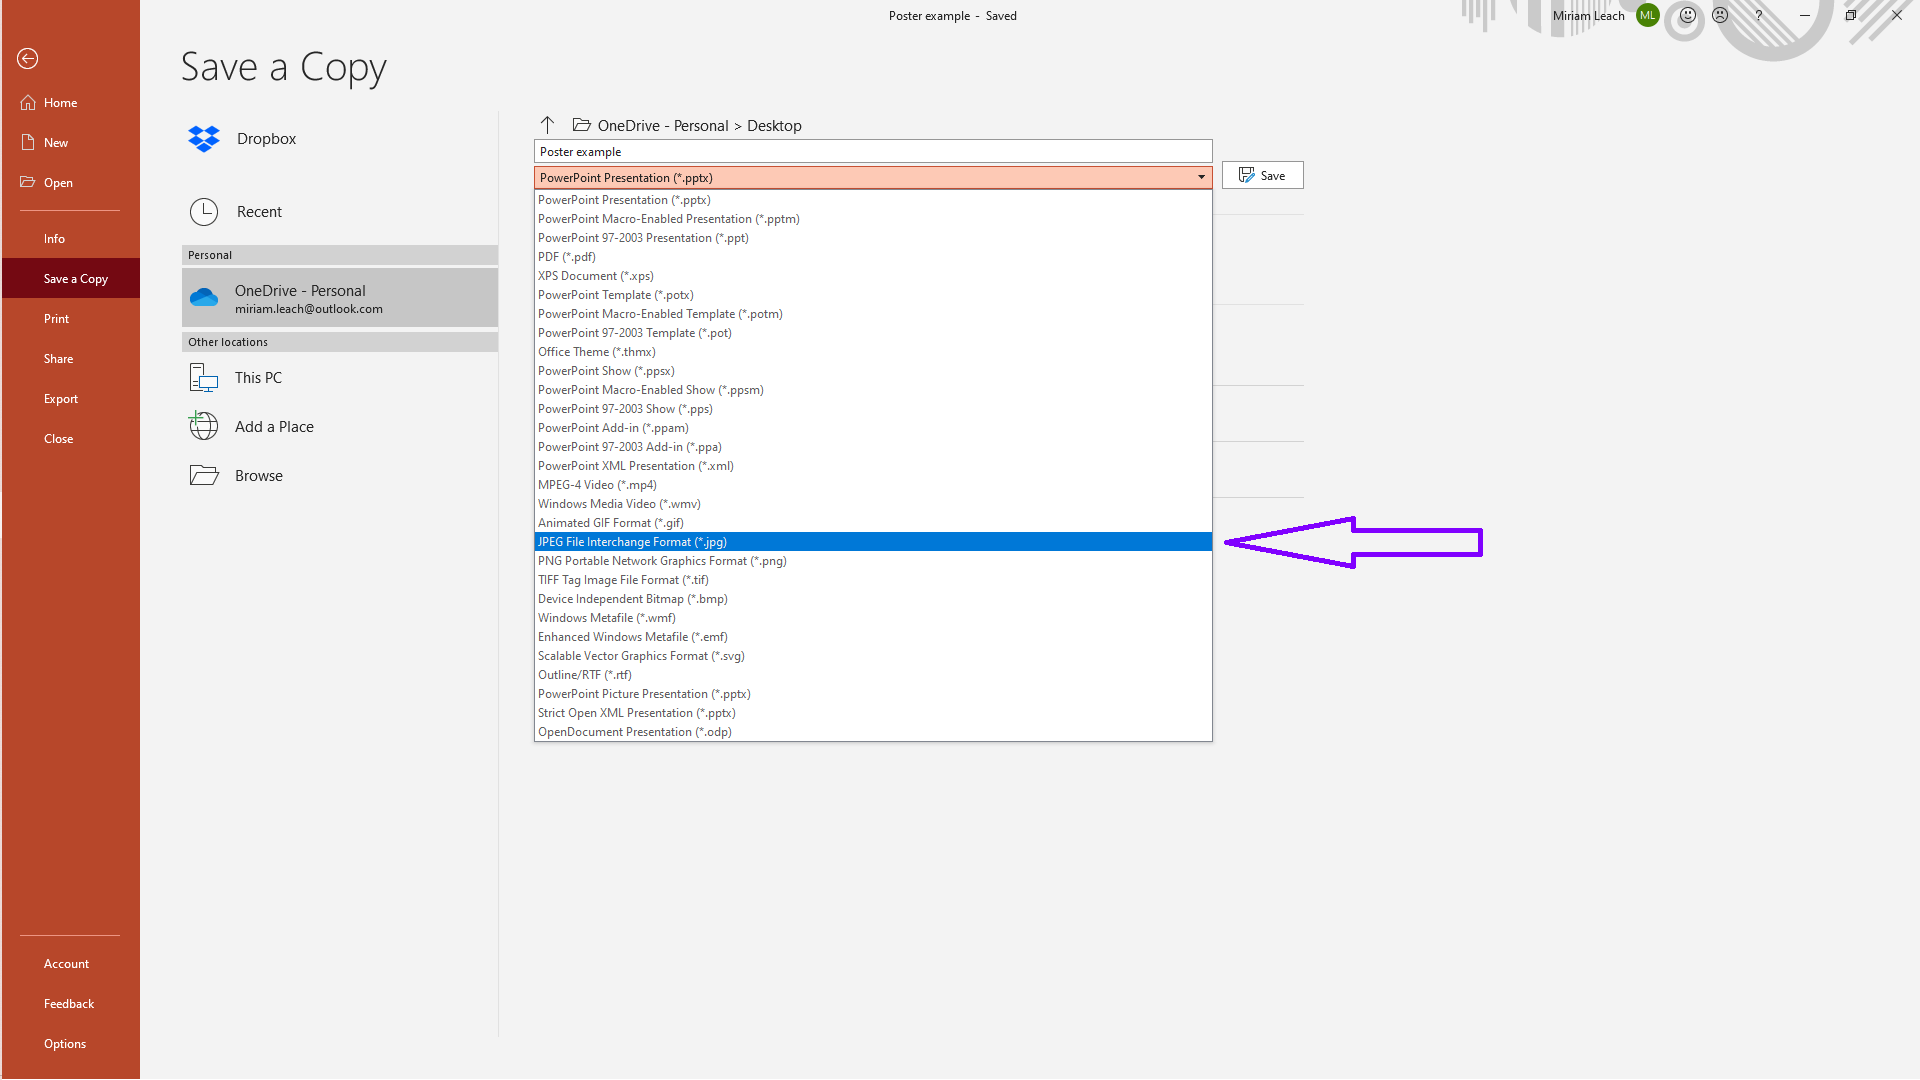Viewport: 1920px width, 1080px height.
Task: Choose Strict Open XML Presentation (*.pptx)
Action: (x=873, y=713)
